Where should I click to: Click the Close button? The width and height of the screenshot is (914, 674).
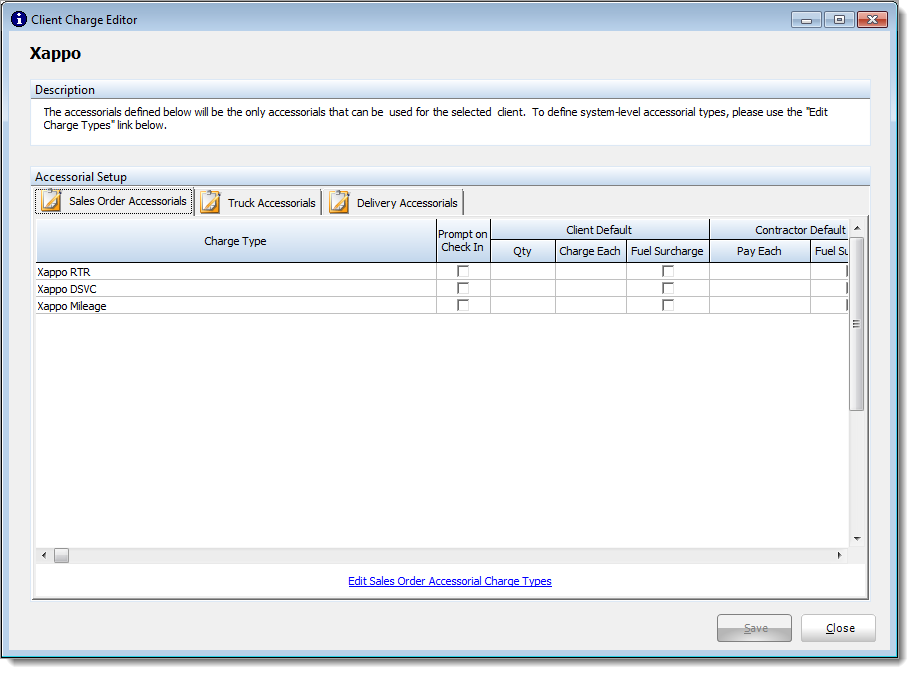point(838,628)
